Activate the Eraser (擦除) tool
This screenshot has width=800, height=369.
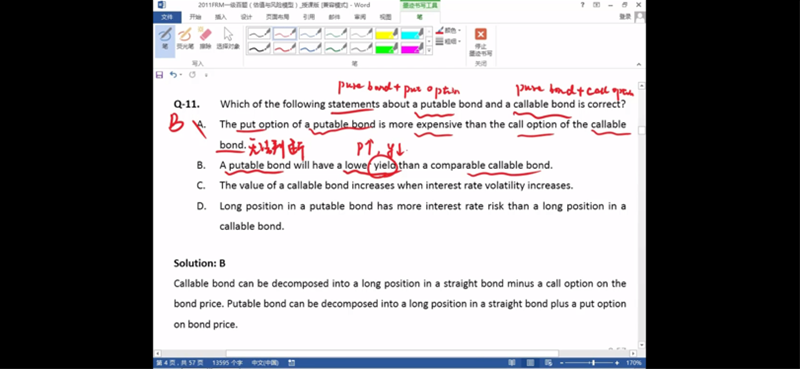(205, 38)
